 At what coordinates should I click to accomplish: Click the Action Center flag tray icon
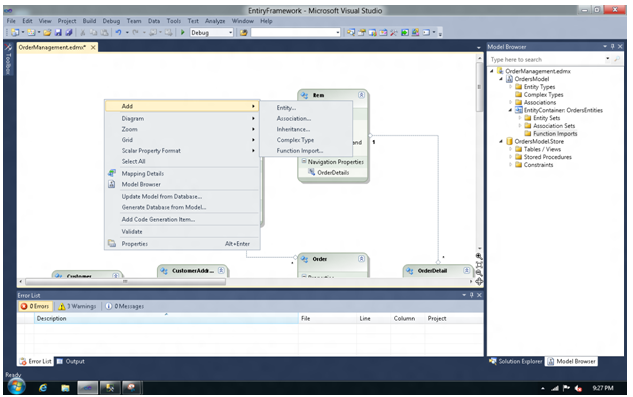point(566,388)
